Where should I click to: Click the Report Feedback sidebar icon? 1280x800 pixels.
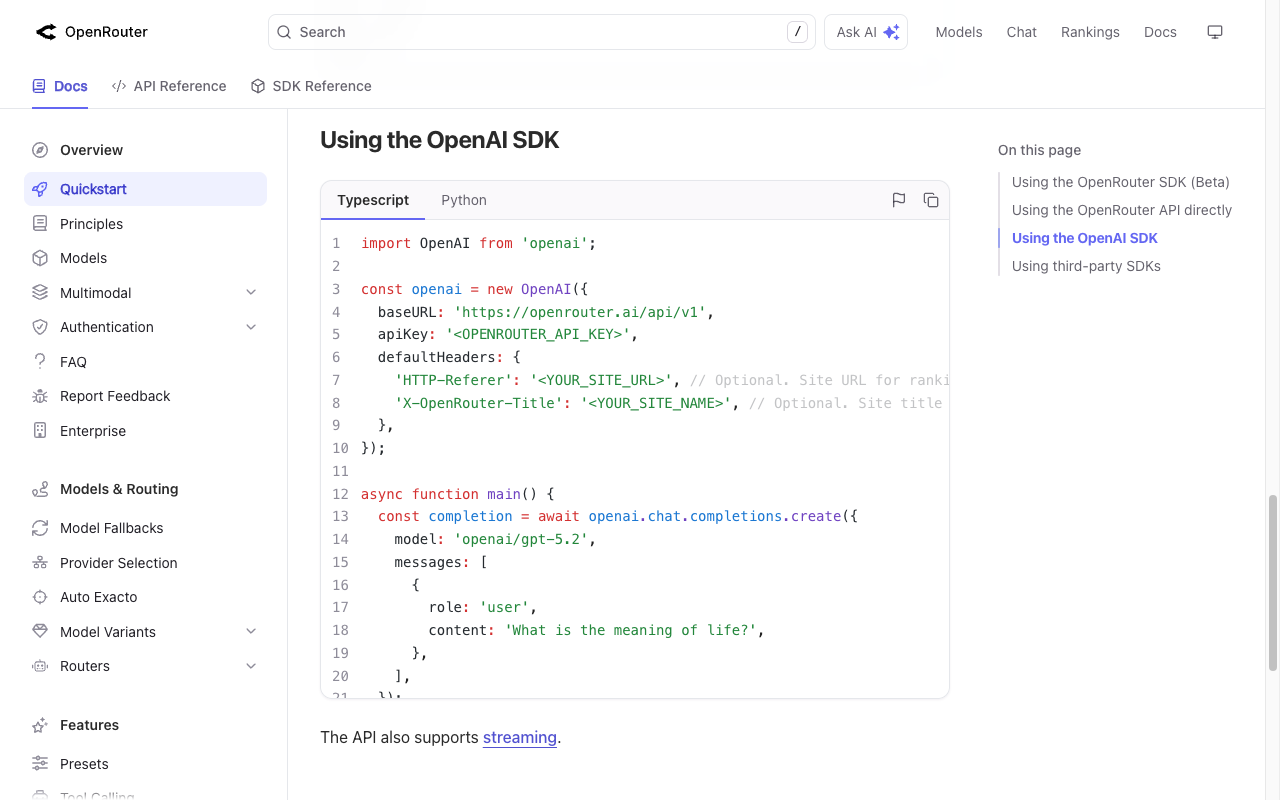tap(39, 396)
